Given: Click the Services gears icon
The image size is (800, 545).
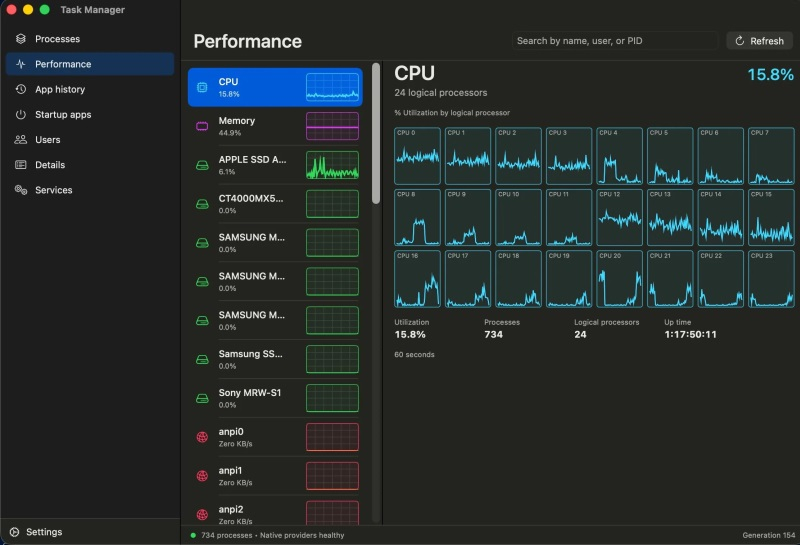Looking at the screenshot, I should click(20, 190).
